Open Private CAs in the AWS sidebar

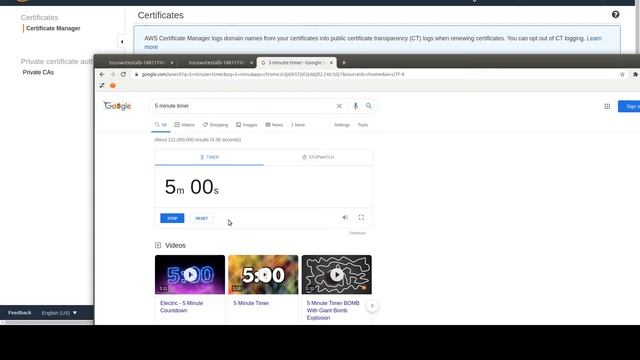click(x=38, y=72)
